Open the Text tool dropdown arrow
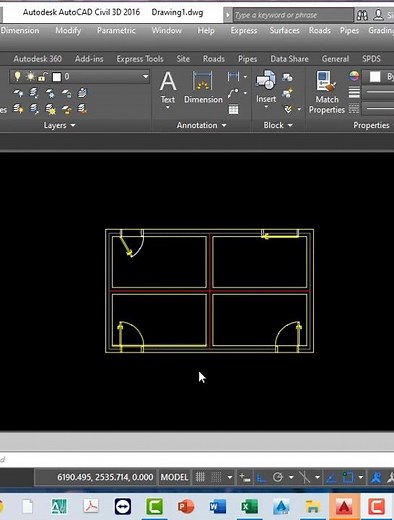The height and width of the screenshot is (520, 394). pos(168,108)
